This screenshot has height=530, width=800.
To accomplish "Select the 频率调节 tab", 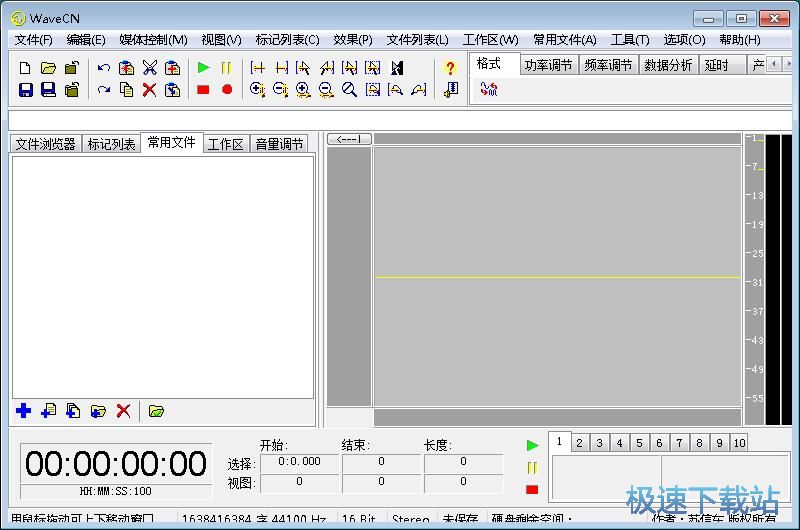I will 607,65.
